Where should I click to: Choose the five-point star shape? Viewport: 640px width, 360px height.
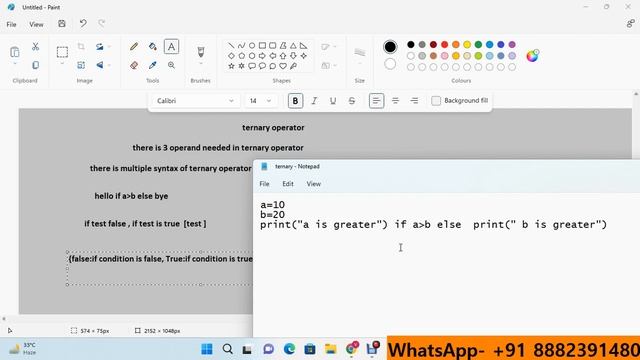[231, 66]
